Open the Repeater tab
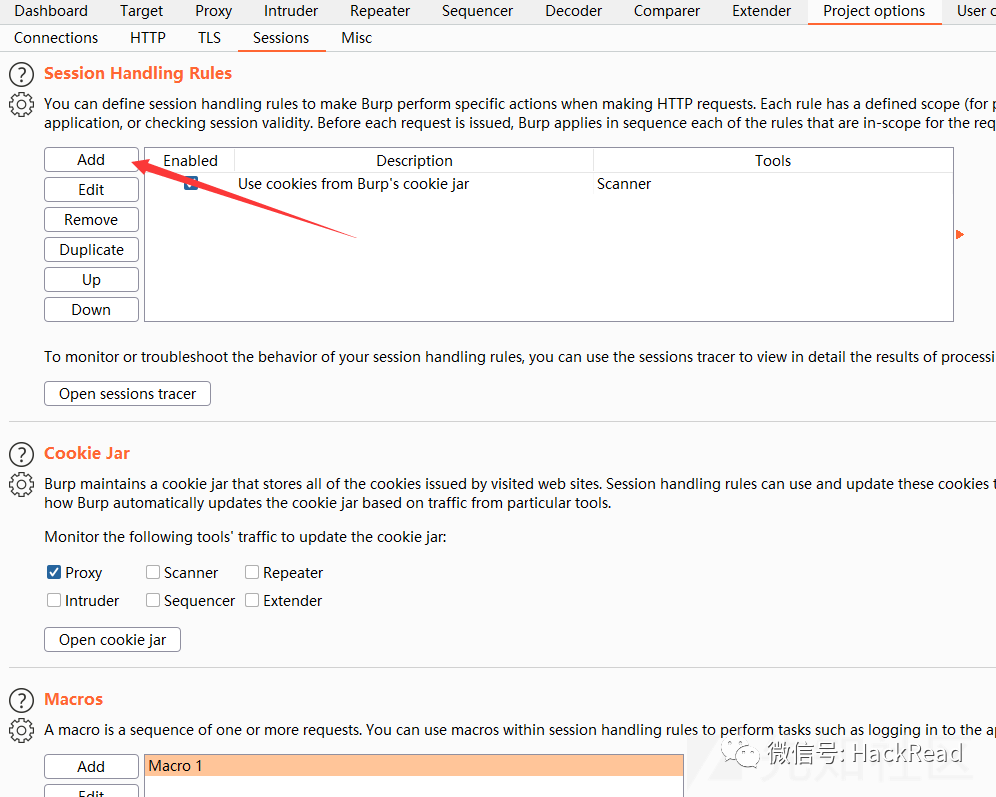996x797 pixels. [x=380, y=11]
